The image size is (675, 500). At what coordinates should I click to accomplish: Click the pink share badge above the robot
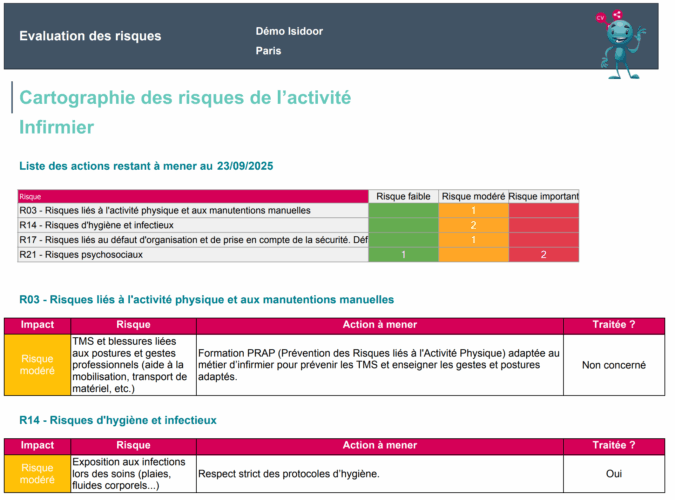pos(617,14)
